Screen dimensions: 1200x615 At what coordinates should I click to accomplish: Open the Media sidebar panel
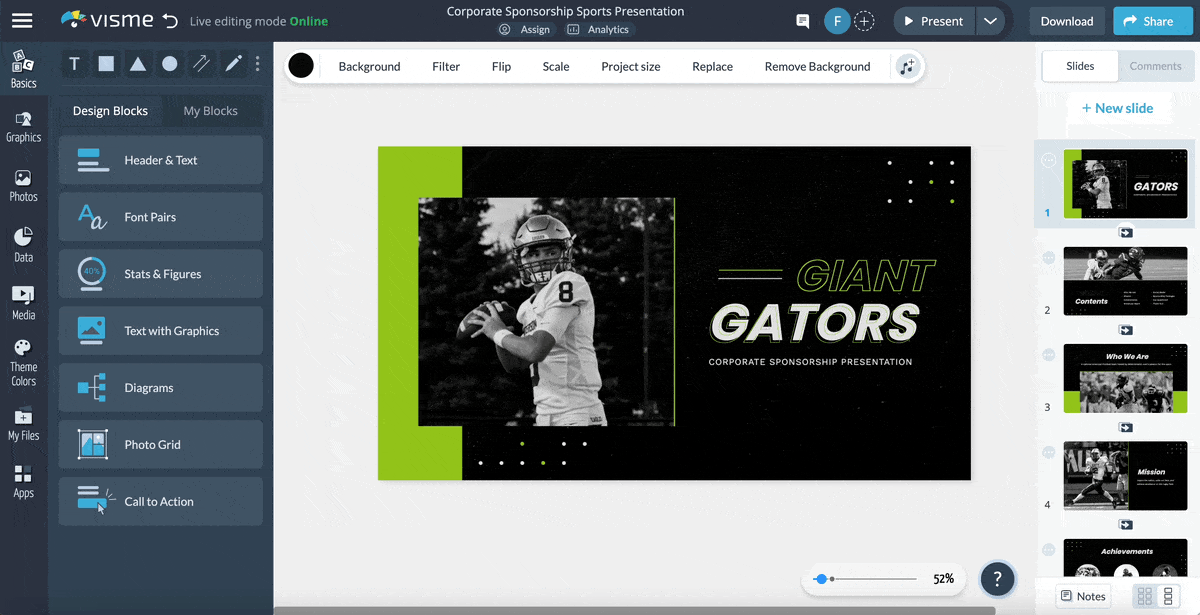tap(23, 303)
